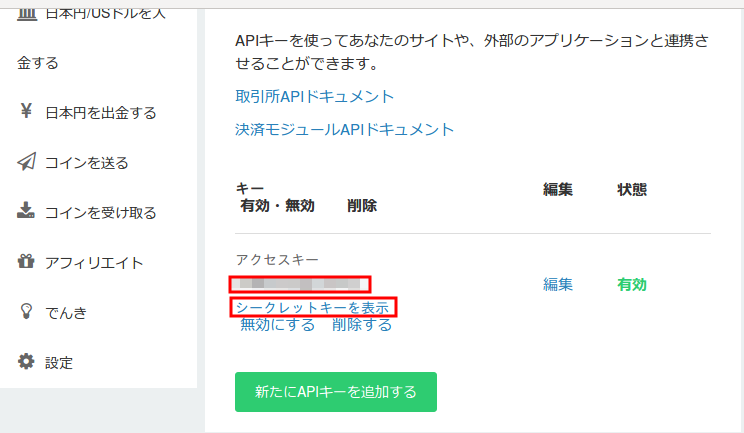744x433 pixels.
Task: Open 取引所APIドキュメント link
Action: (314, 97)
